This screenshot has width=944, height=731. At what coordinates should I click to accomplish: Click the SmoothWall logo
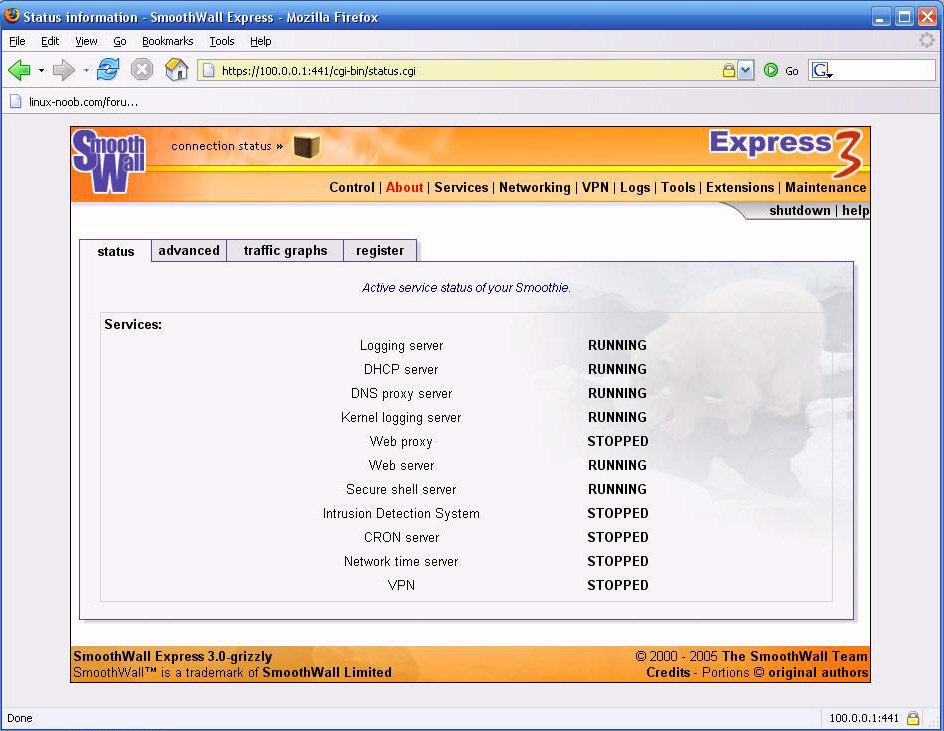[109, 161]
